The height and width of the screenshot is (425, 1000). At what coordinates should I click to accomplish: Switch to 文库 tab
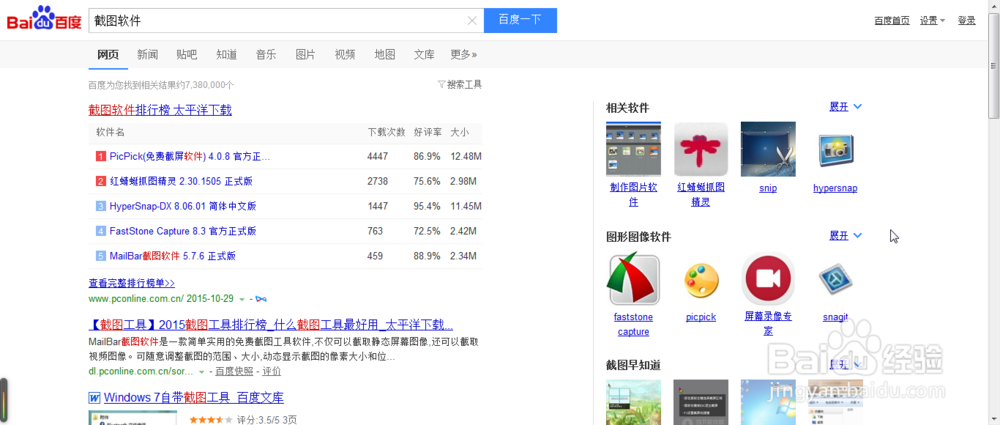click(x=424, y=54)
